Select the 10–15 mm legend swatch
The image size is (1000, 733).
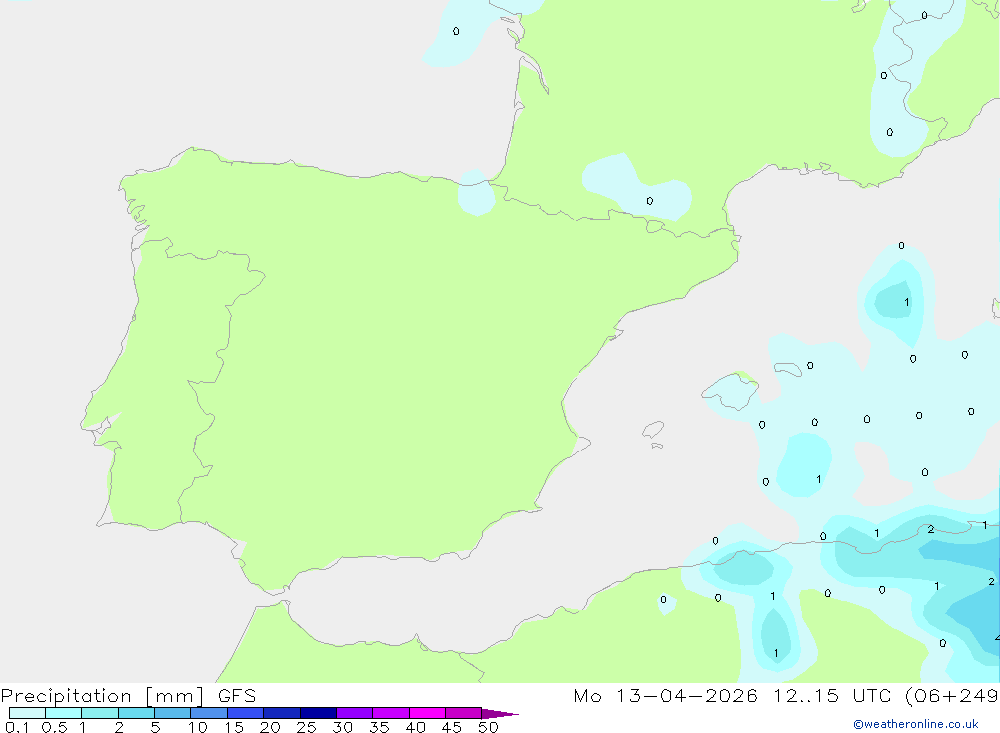(209, 713)
